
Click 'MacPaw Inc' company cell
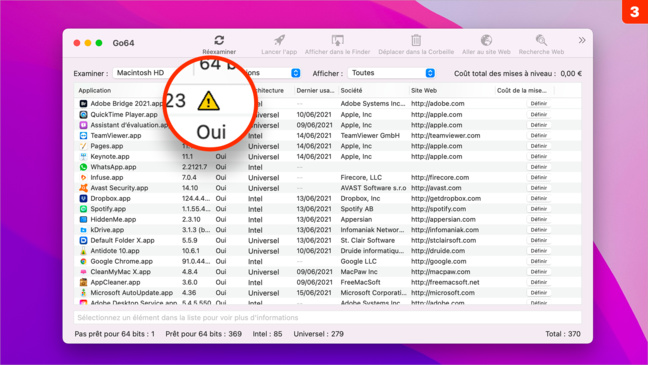[359, 272]
